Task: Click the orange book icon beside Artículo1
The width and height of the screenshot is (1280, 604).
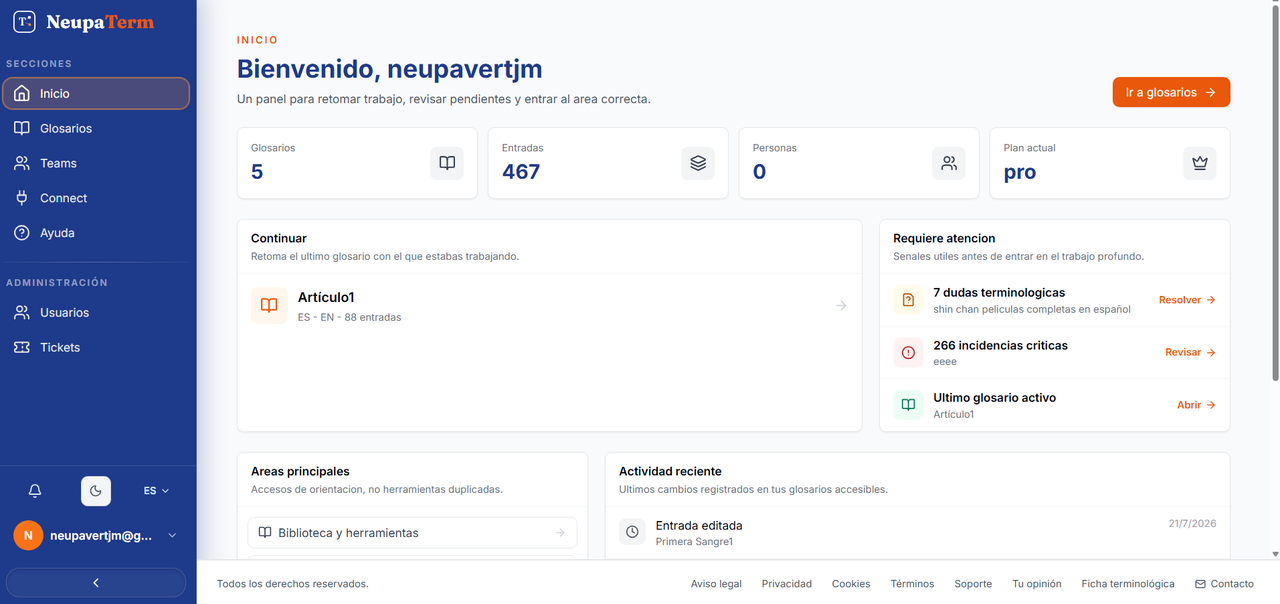Action: [269, 306]
